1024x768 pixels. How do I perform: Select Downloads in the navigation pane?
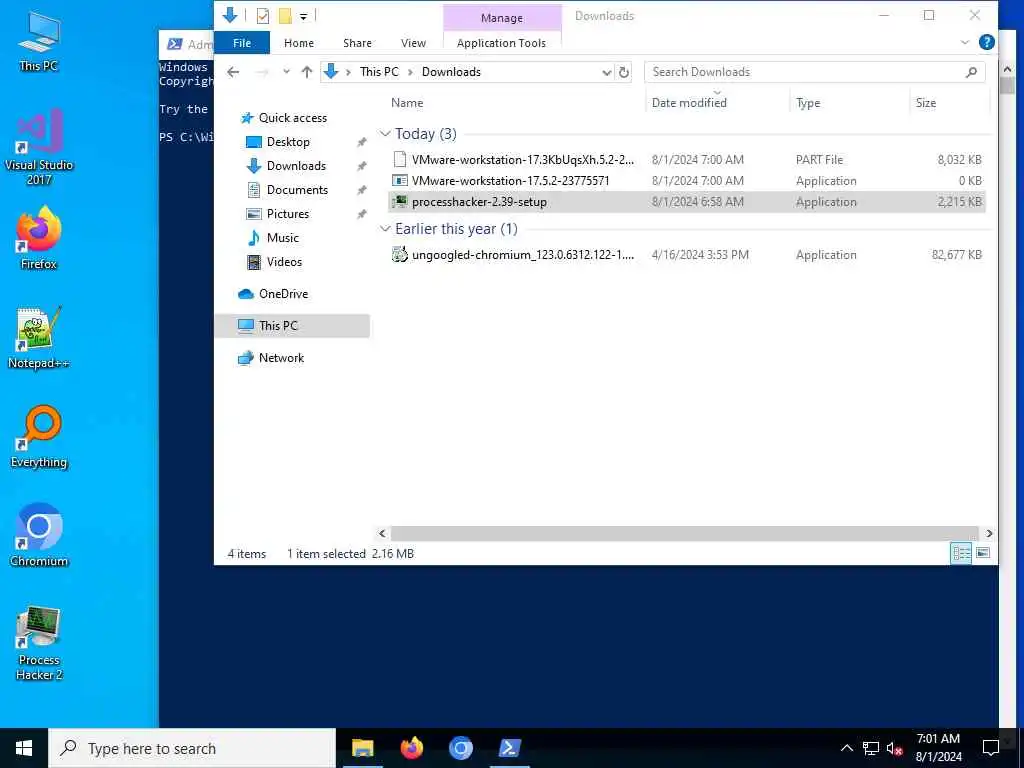coord(296,166)
